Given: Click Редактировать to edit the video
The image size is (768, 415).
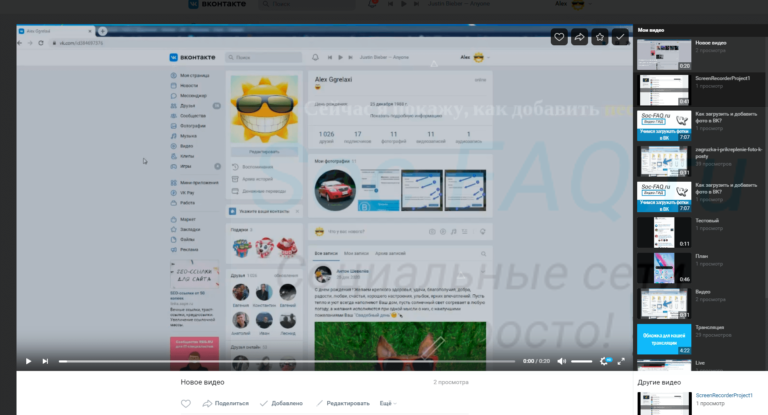Looking at the screenshot, I should pyautogui.click(x=343, y=403).
